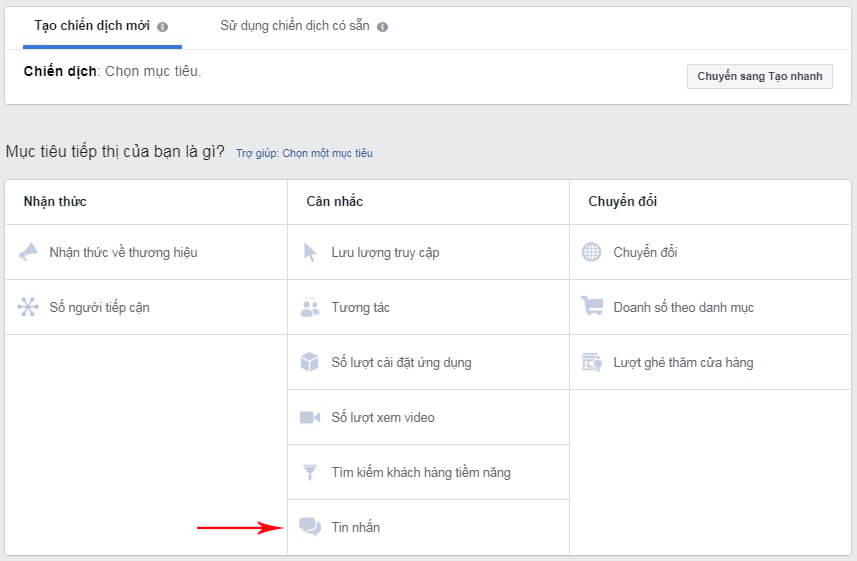The image size is (857, 561).
Task: Click the Chuyển đổi column header
Action: [623, 201]
